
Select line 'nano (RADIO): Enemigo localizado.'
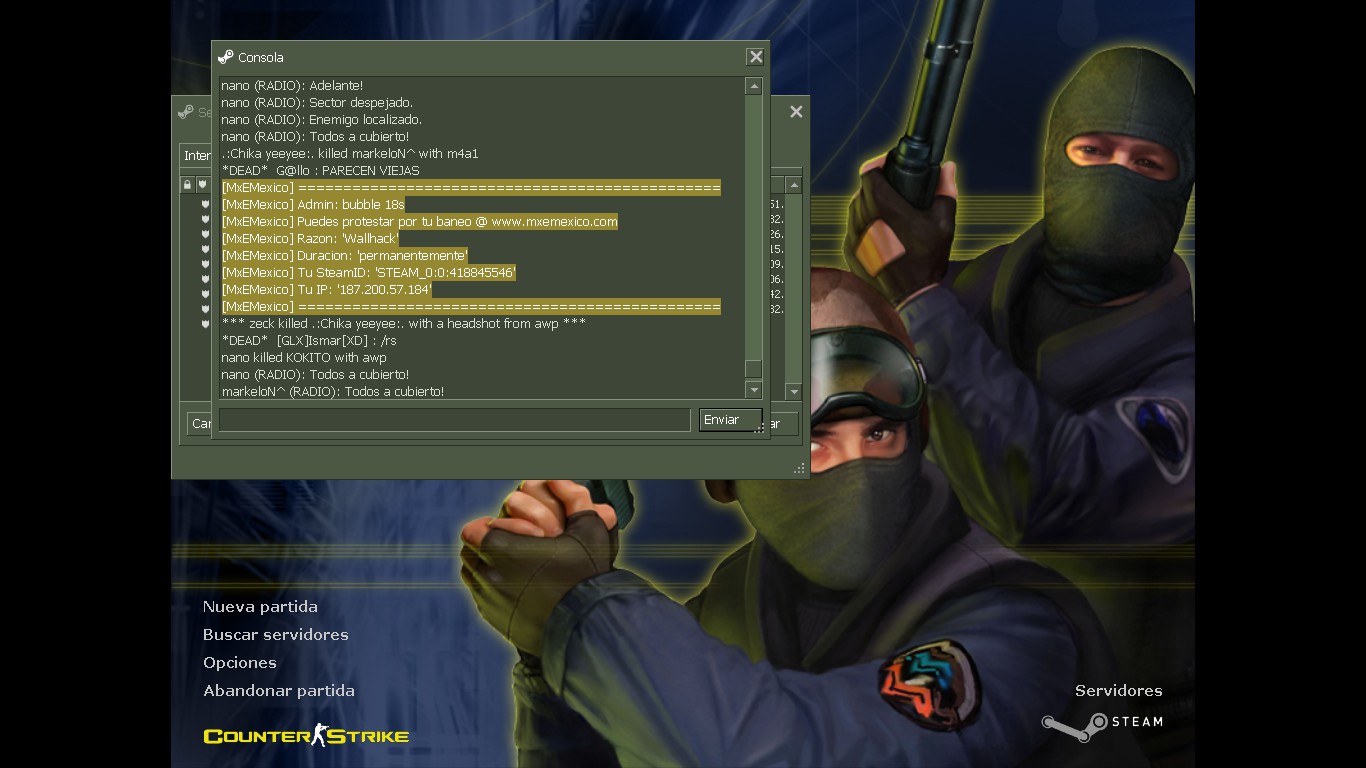(x=321, y=120)
